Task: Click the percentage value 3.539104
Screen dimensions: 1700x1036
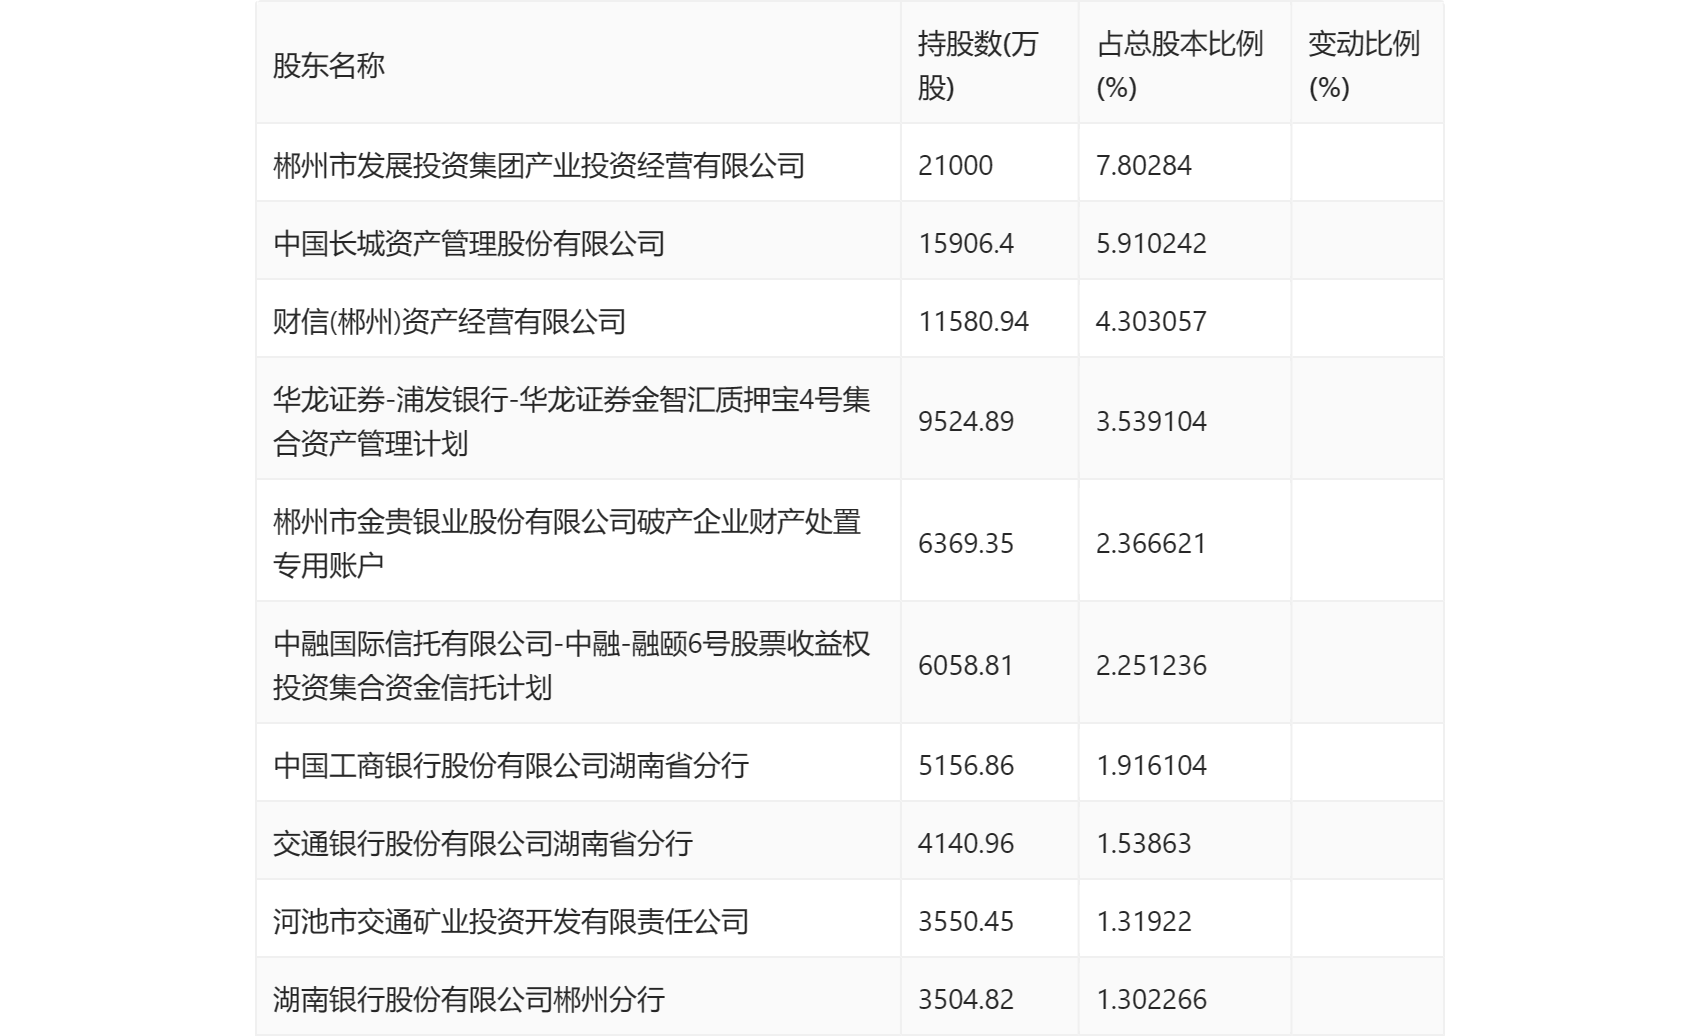Action: pyautogui.click(x=1151, y=421)
